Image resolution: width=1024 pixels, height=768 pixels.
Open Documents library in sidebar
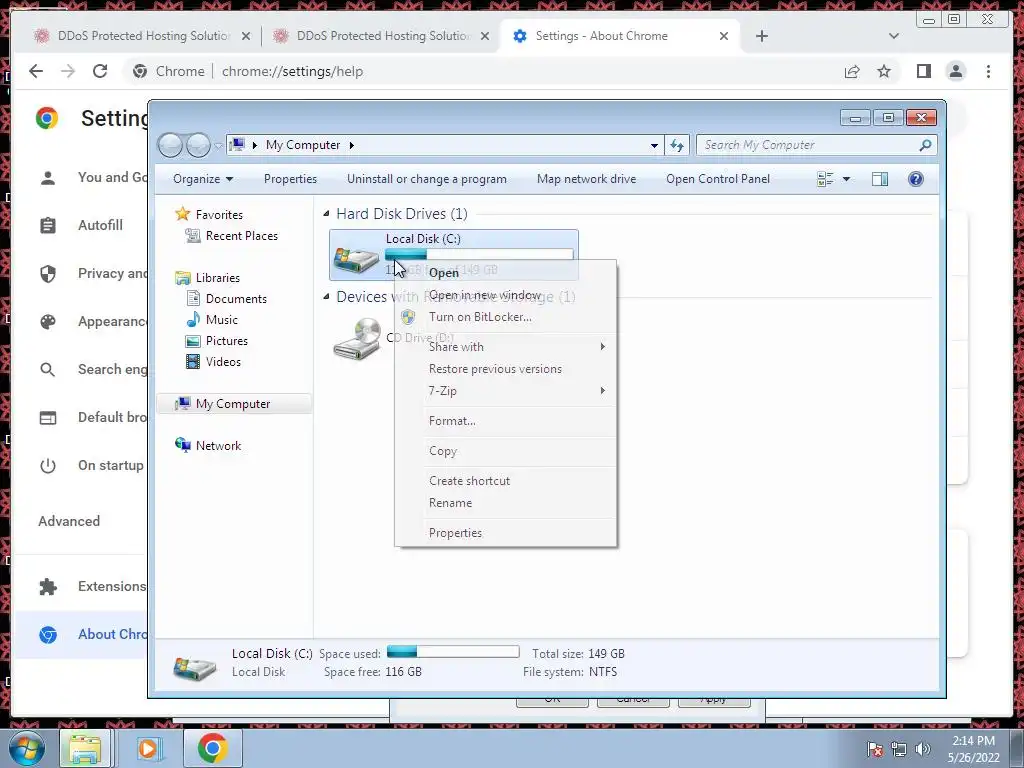pyautogui.click(x=227, y=298)
